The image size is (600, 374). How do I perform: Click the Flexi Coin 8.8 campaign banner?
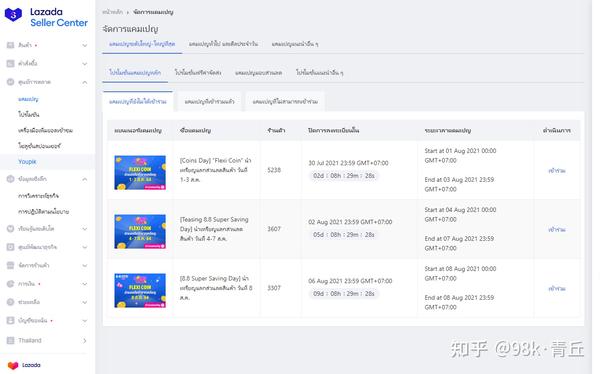pyautogui.click(x=140, y=290)
